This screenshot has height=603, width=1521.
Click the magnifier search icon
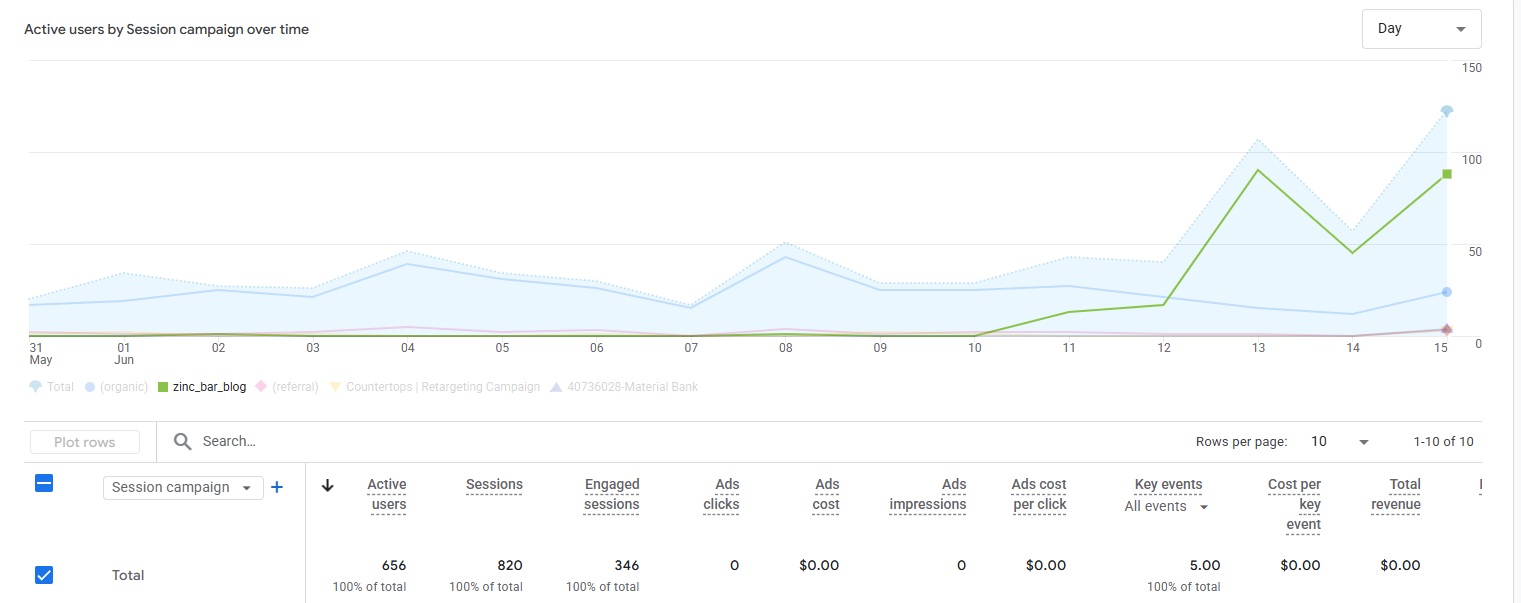pyautogui.click(x=182, y=441)
